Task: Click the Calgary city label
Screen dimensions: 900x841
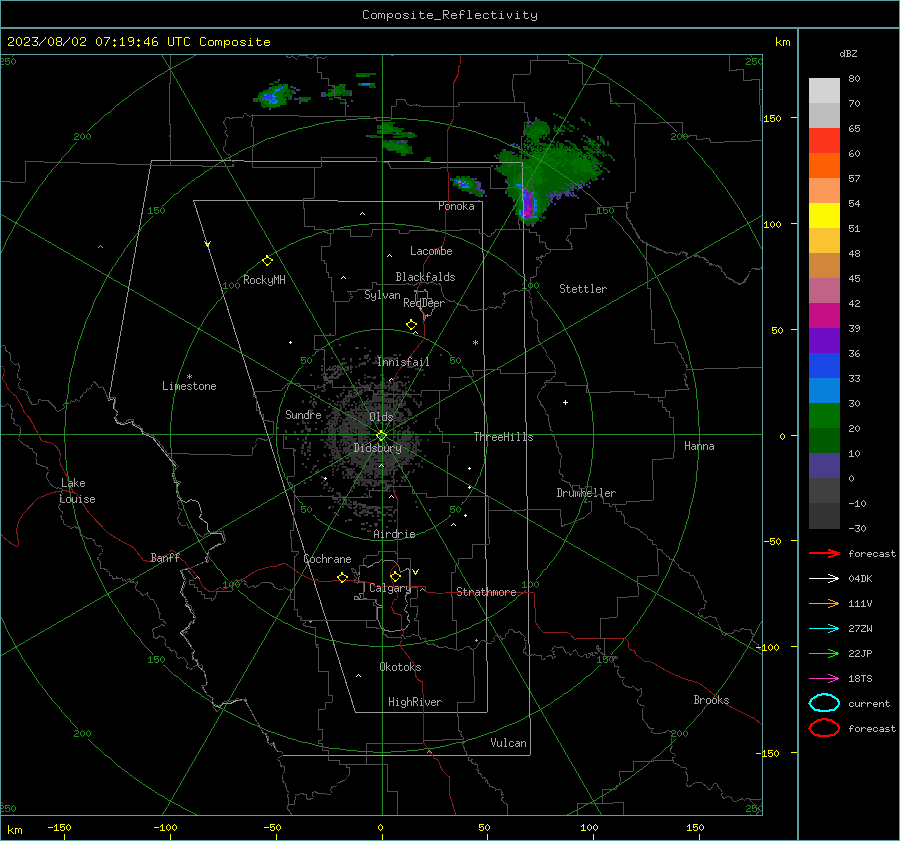Action: coord(390,588)
